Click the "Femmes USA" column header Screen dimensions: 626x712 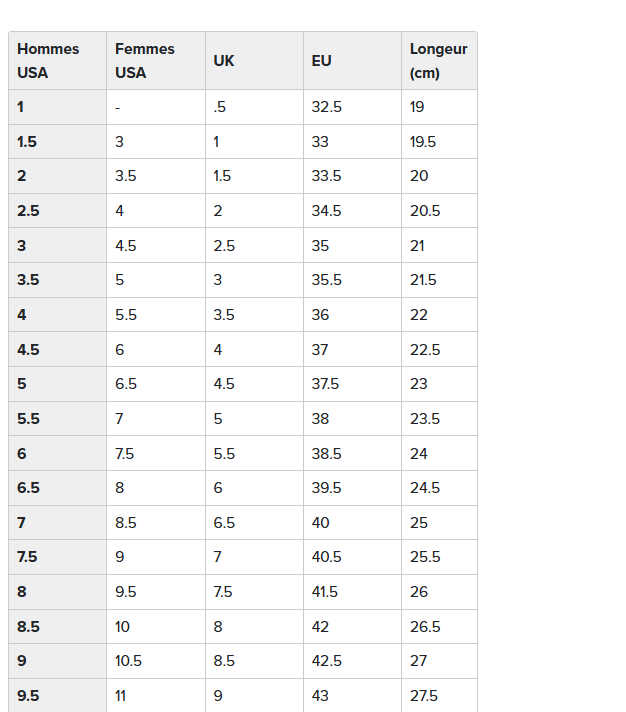click(145, 61)
